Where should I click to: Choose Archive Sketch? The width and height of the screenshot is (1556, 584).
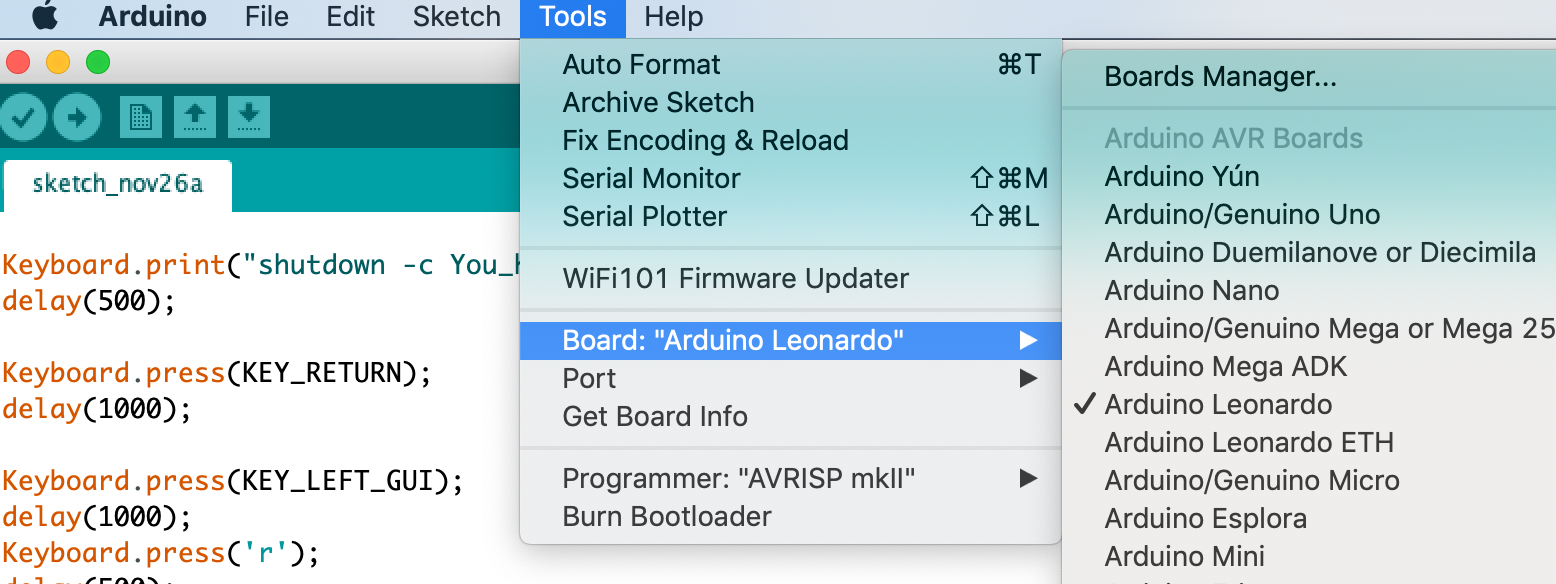[x=791, y=103]
